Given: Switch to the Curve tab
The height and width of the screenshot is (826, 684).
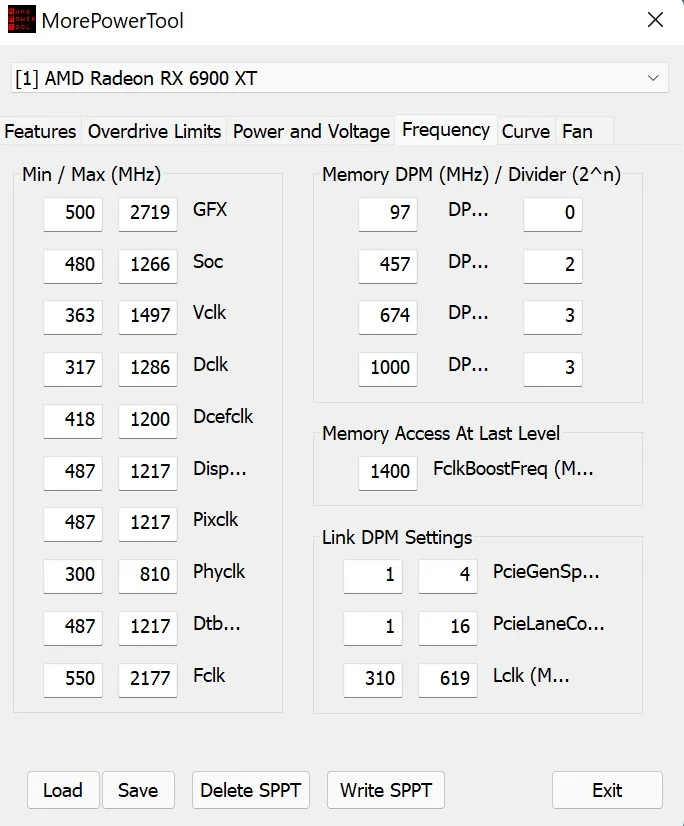Looking at the screenshot, I should [x=526, y=131].
